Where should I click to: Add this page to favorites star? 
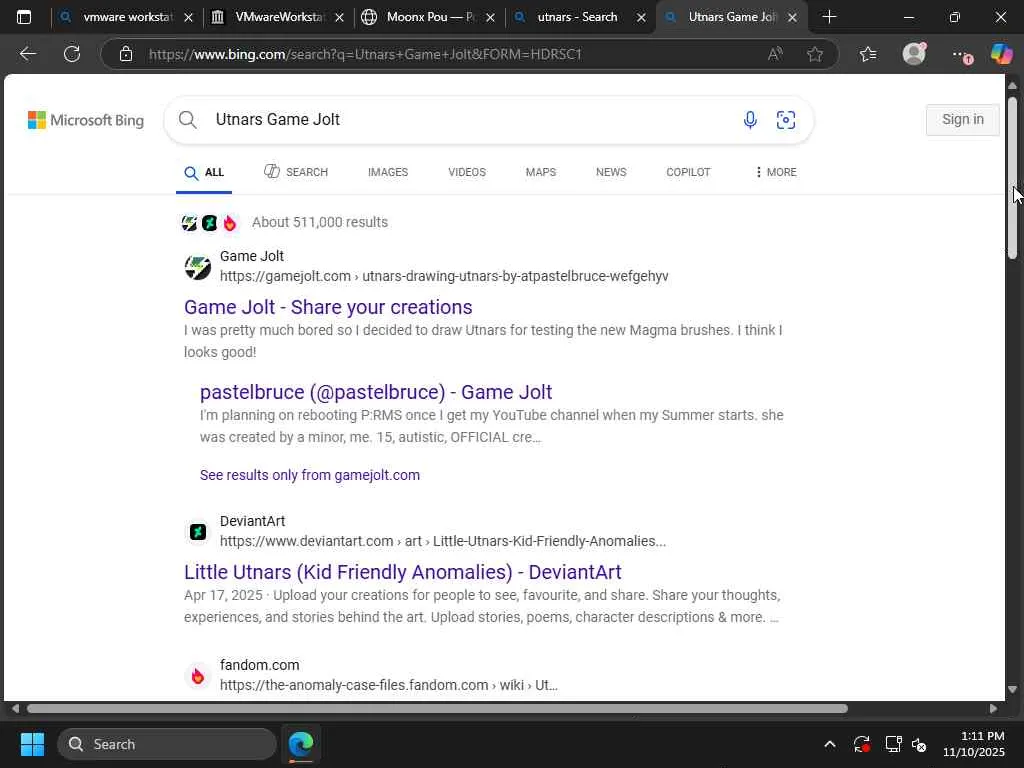point(814,54)
